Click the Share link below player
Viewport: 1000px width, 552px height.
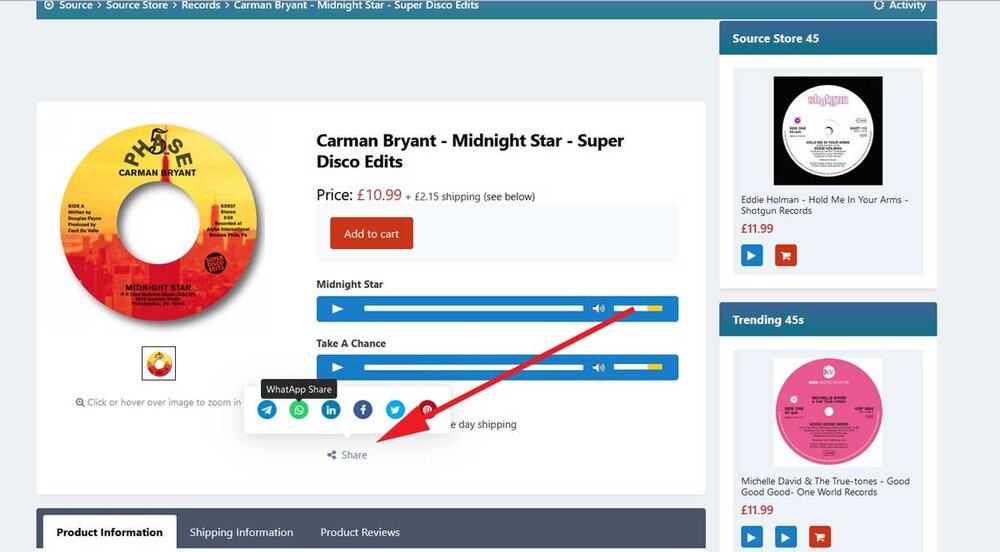point(347,455)
